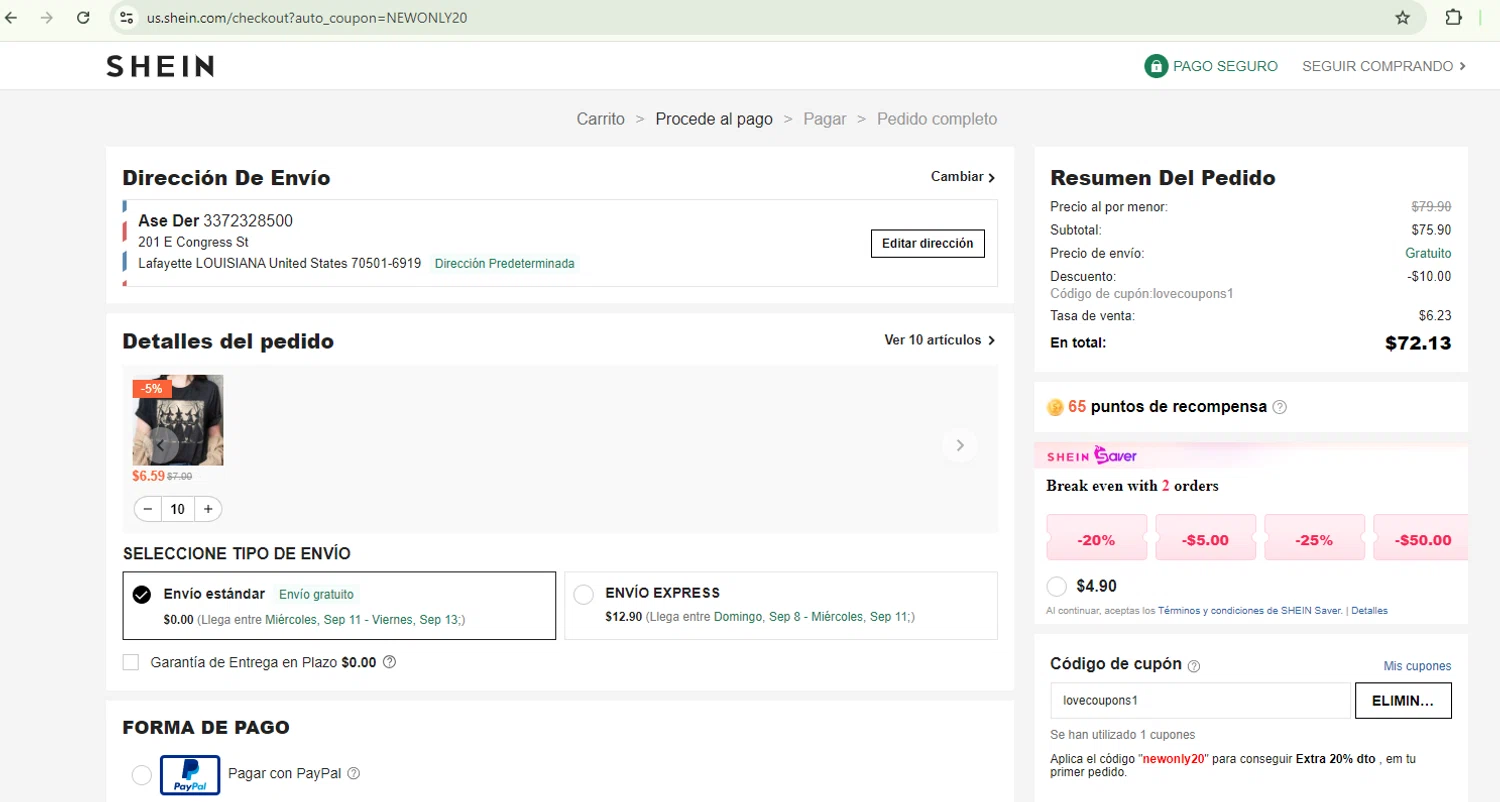Screen dimensions: 1500x802
Task: Click the total amount $72.13
Action: (1418, 343)
